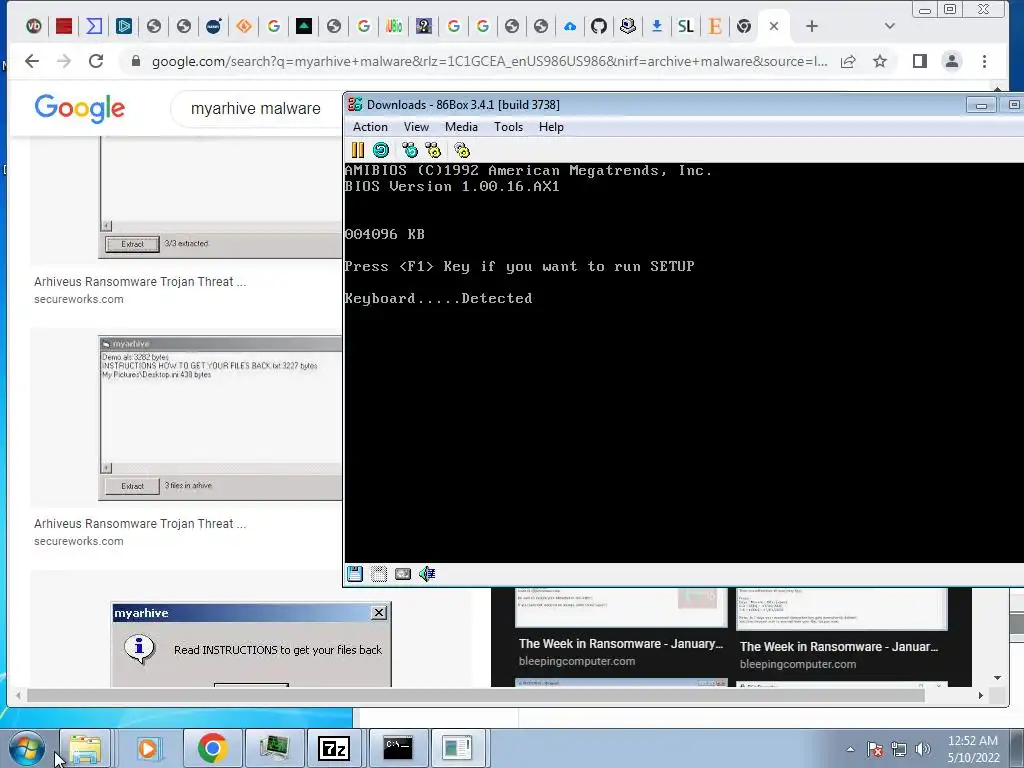The height and width of the screenshot is (768, 1024).
Task: Open Windows Start menu
Action: point(27,748)
